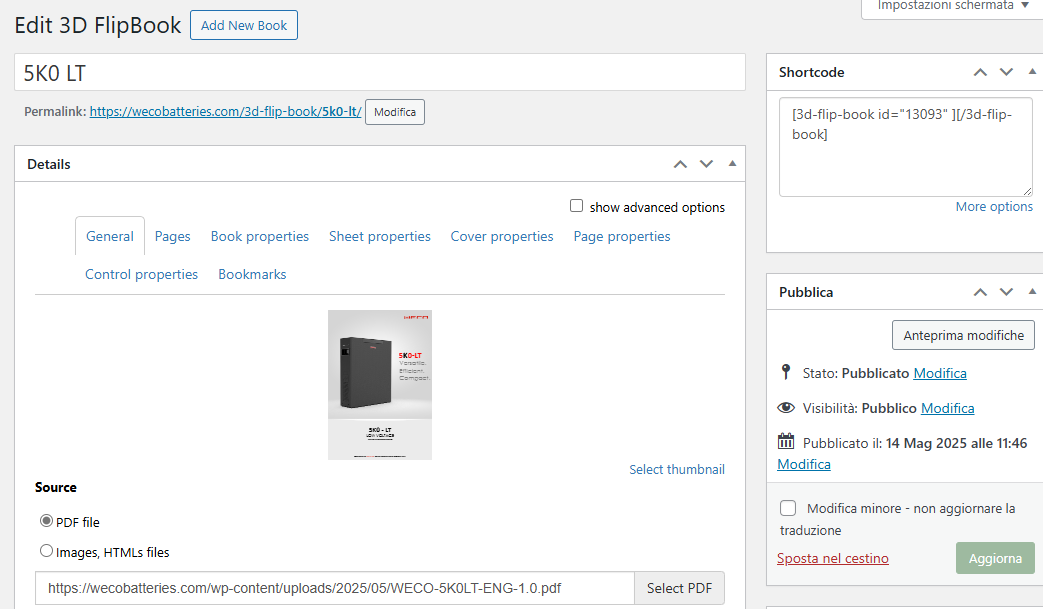Open Sheet properties tab

click(x=380, y=237)
